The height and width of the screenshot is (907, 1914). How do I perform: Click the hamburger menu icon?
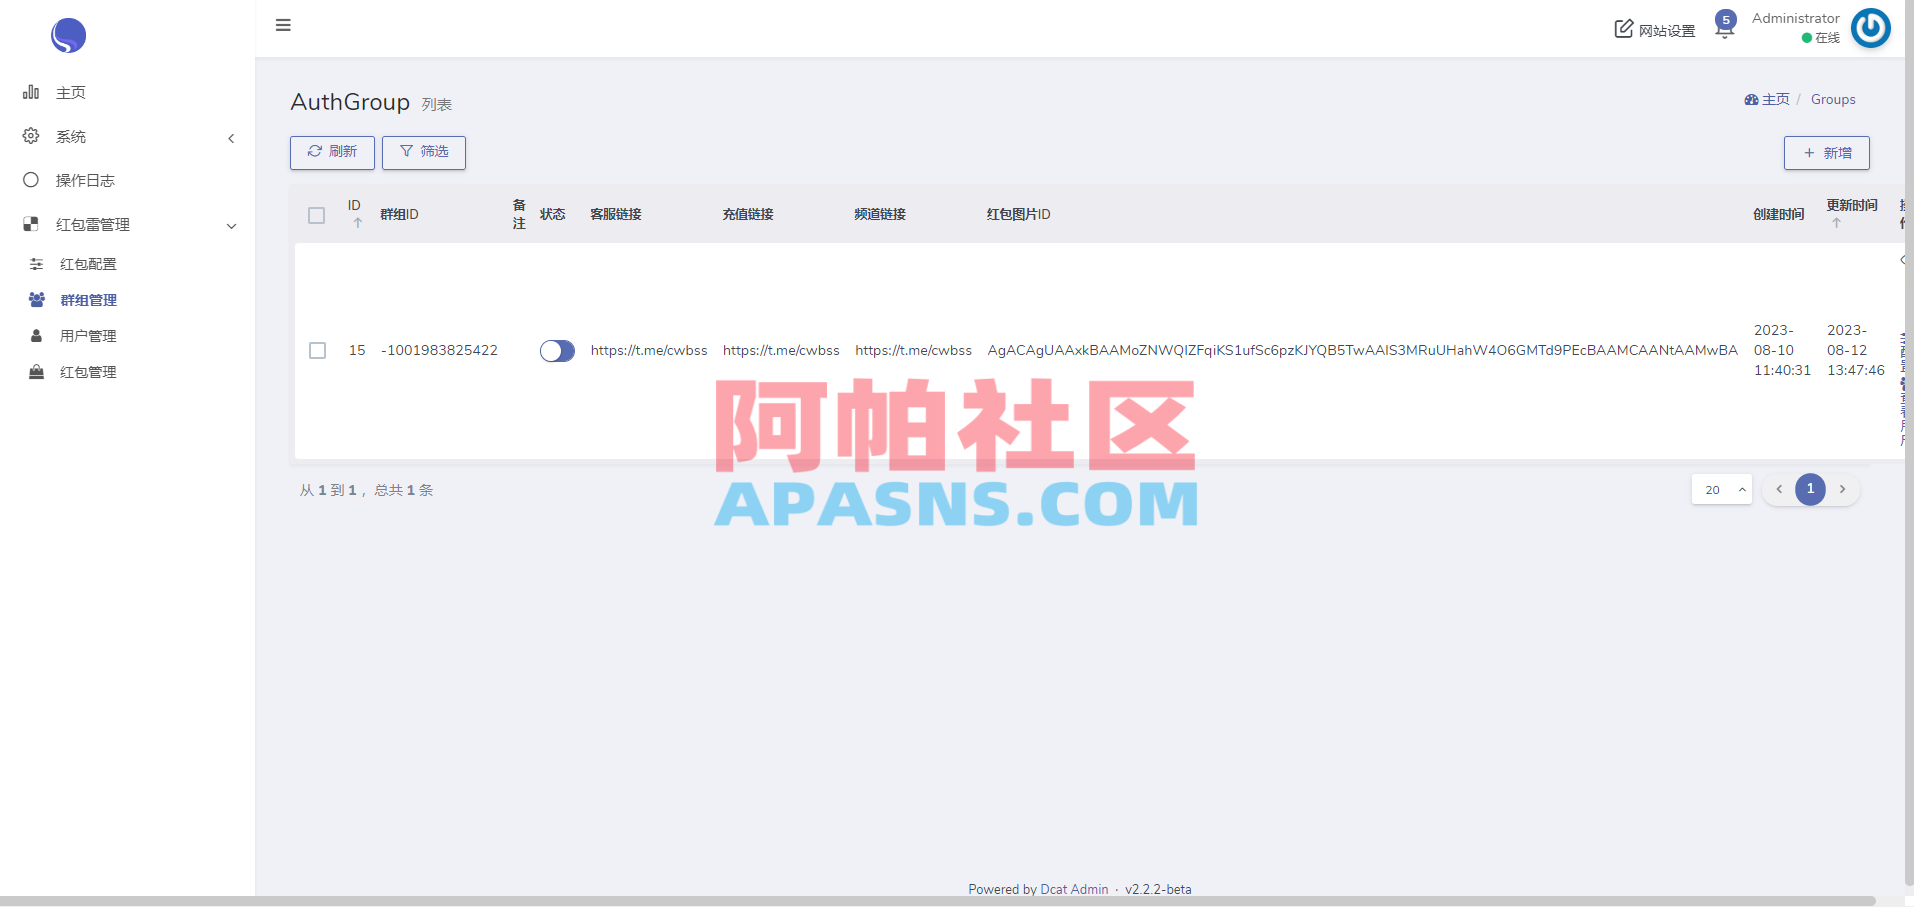click(283, 25)
